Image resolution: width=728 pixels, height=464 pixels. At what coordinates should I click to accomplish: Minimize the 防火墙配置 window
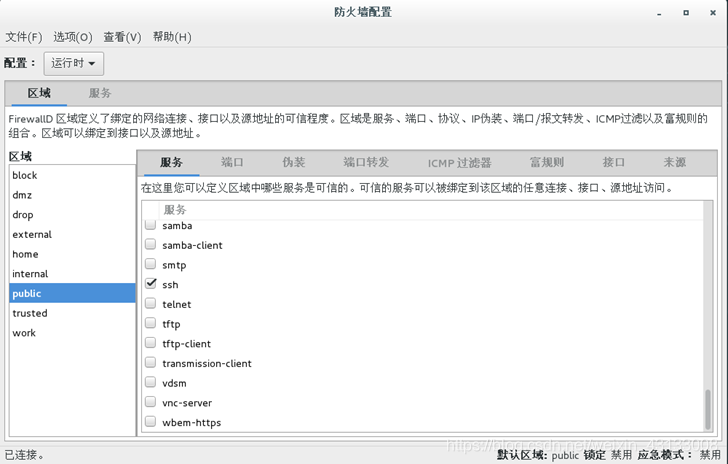click(x=659, y=13)
